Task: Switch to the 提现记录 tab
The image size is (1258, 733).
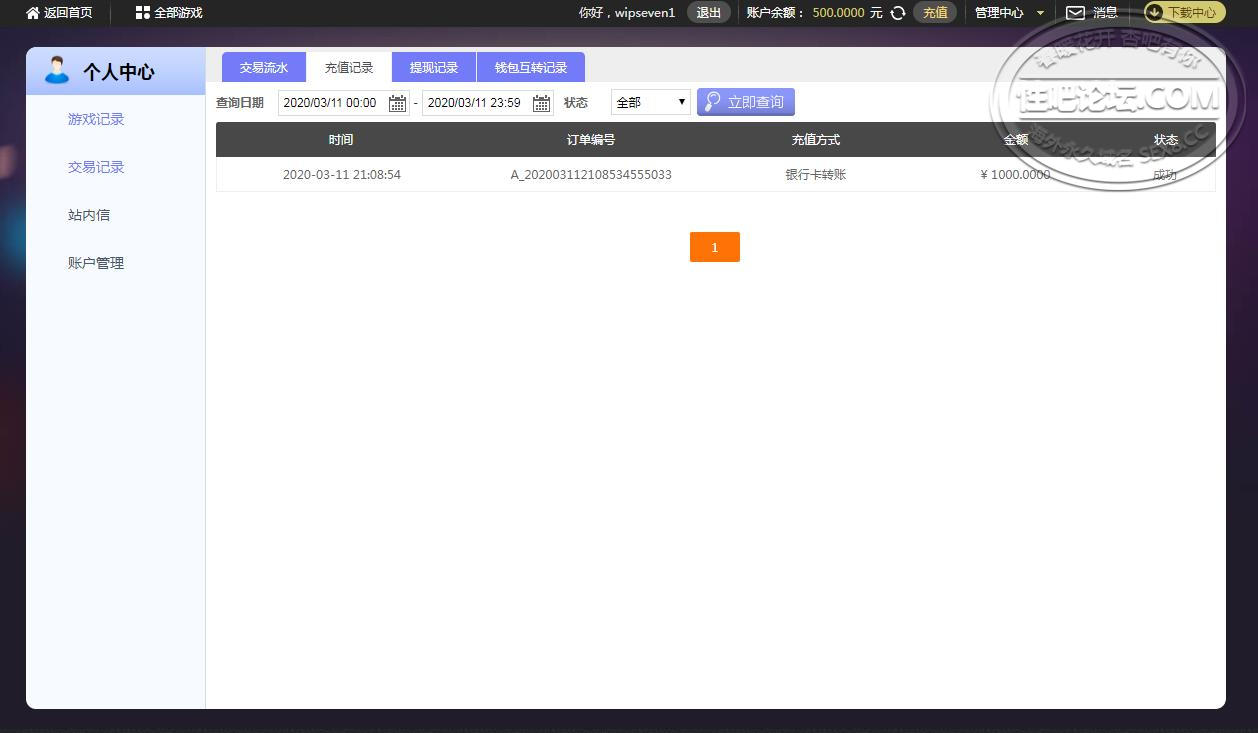Action: (434, 67)
